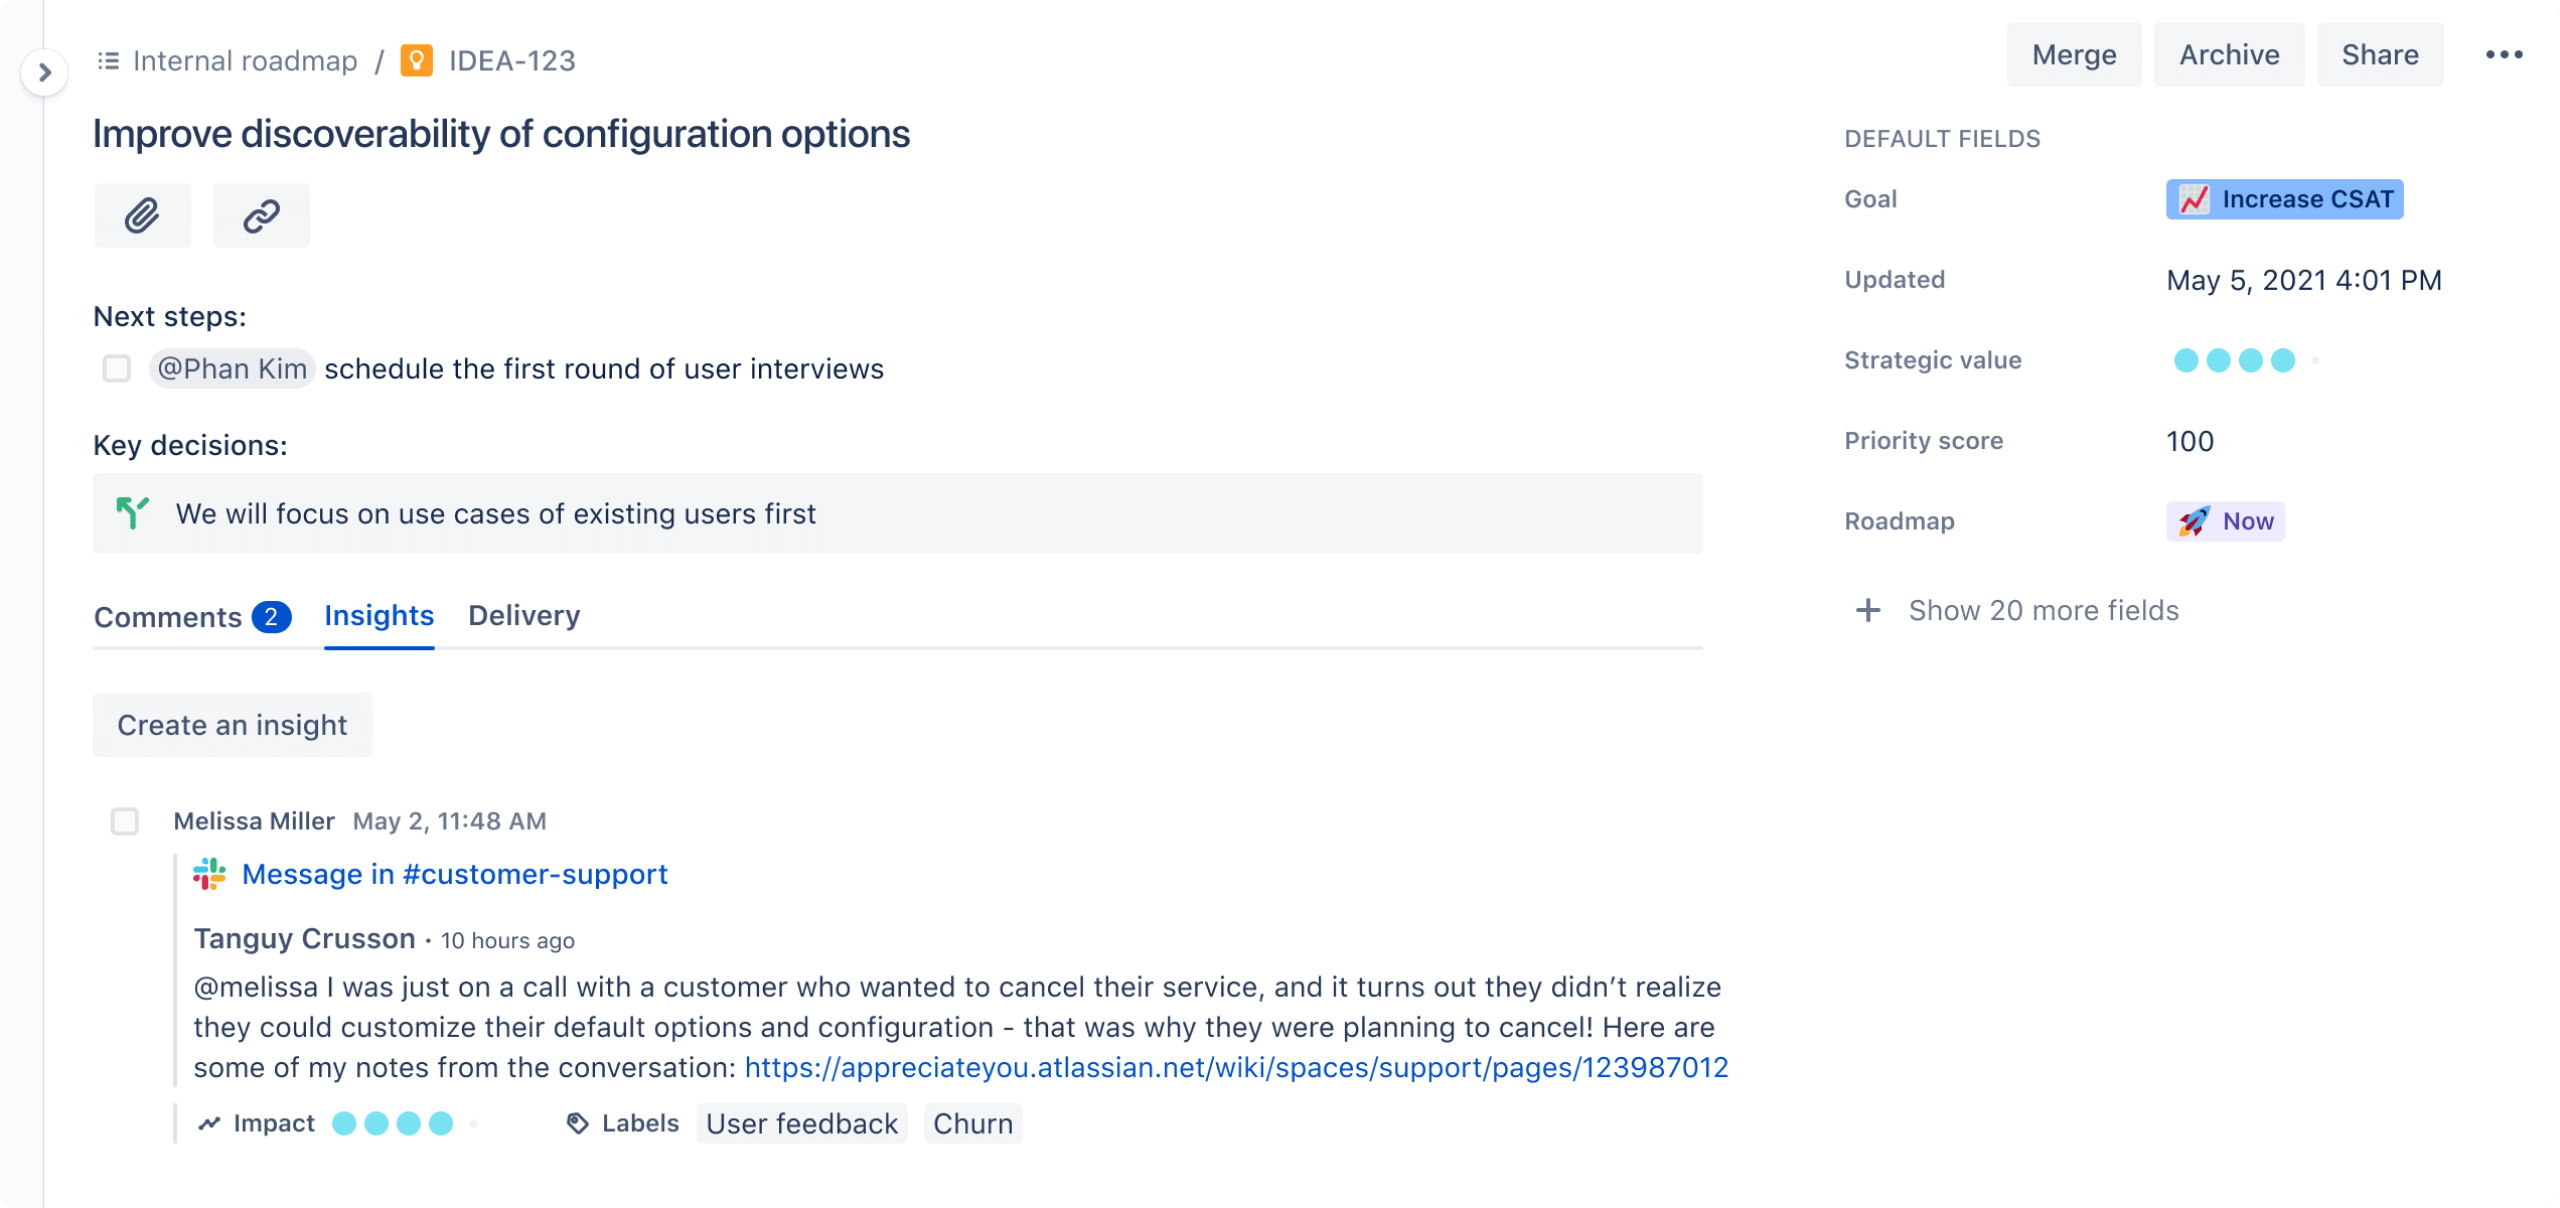Click the paperclip attachment icon
The height and width of the screenshot is (1208, 2560).
(x=142, y=215)
